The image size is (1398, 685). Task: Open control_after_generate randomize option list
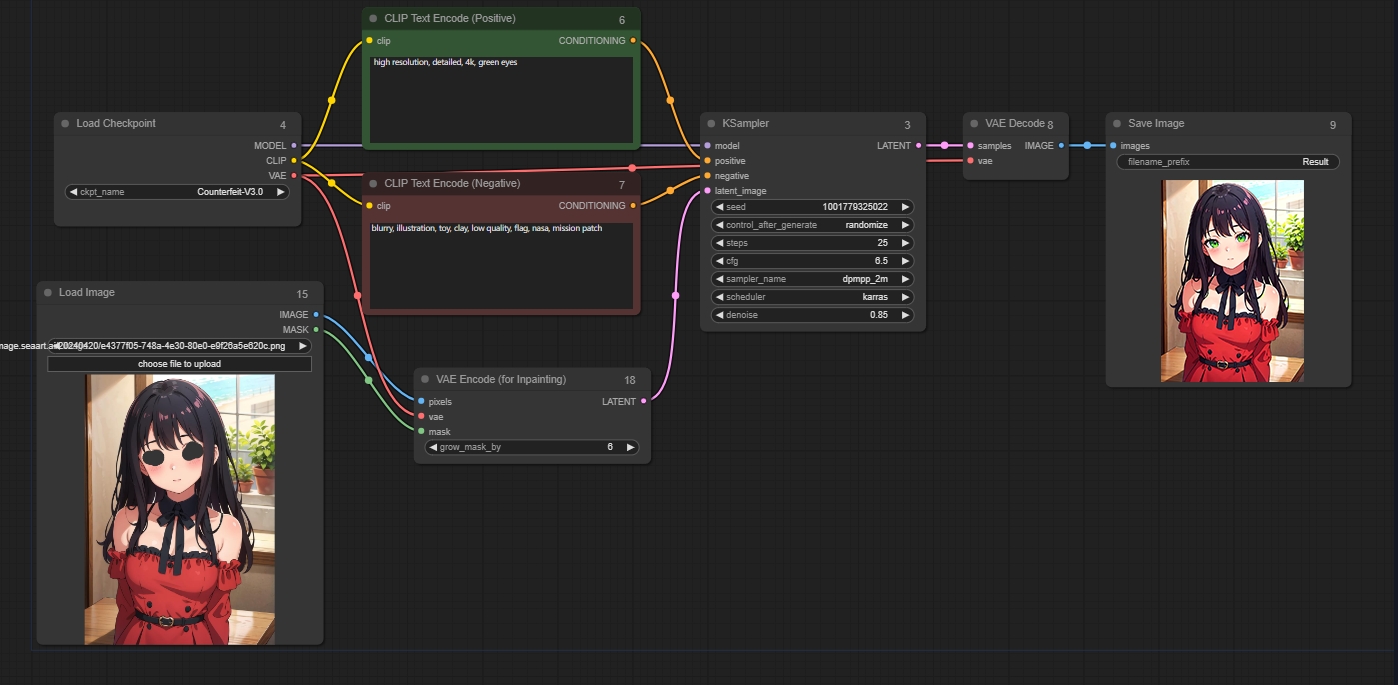click(812, 225)
